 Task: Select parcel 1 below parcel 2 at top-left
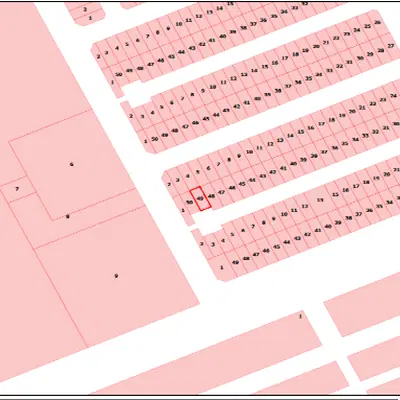coord(90,18)
